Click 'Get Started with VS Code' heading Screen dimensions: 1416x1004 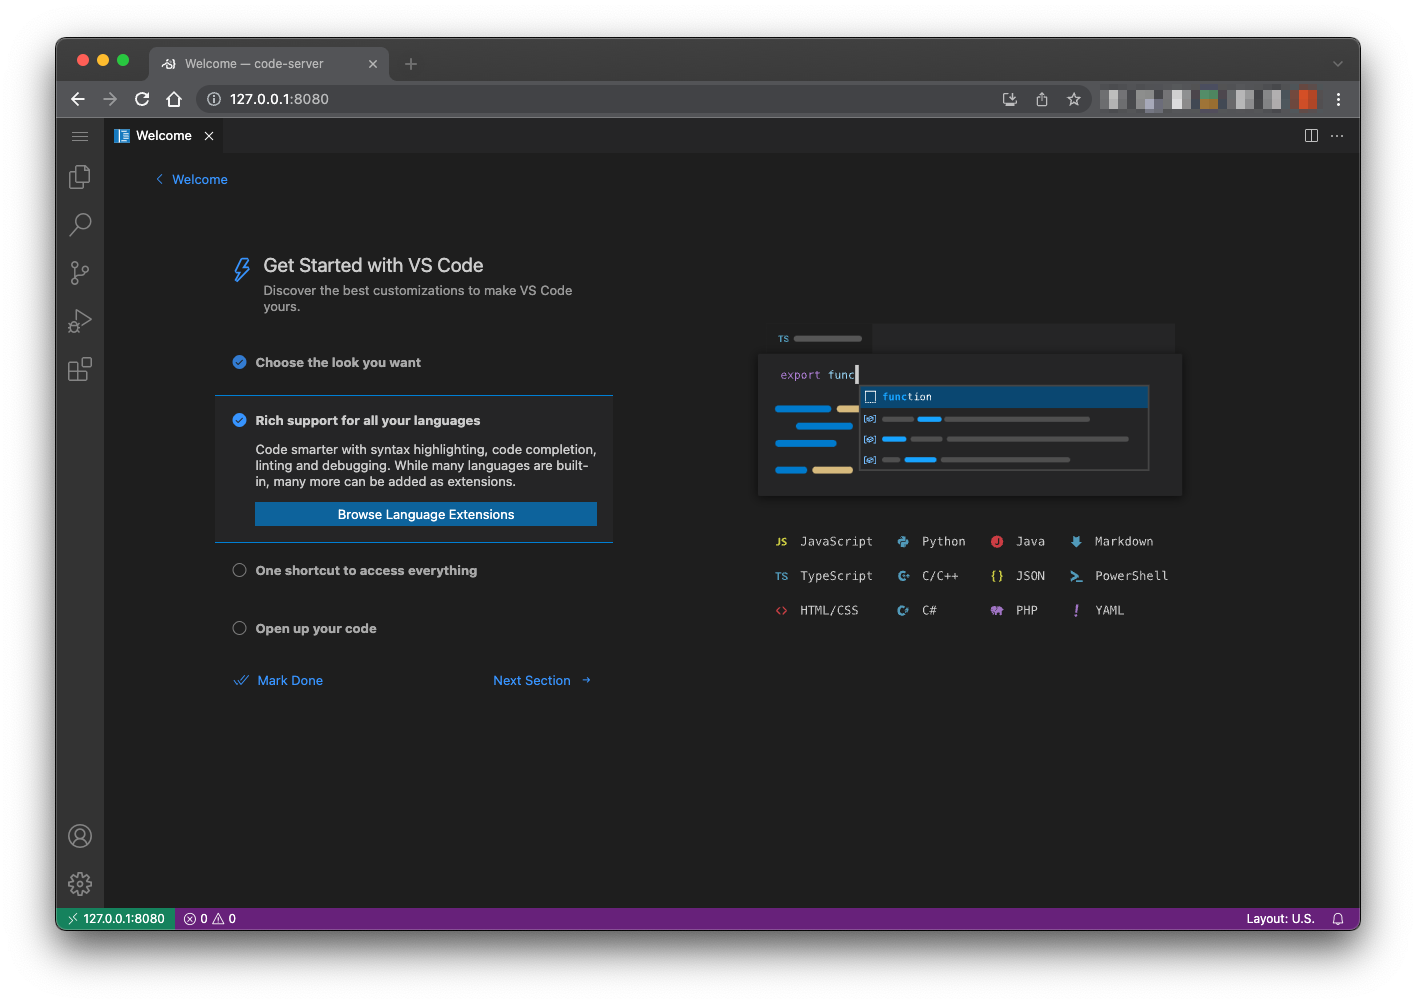pos(373,266)
